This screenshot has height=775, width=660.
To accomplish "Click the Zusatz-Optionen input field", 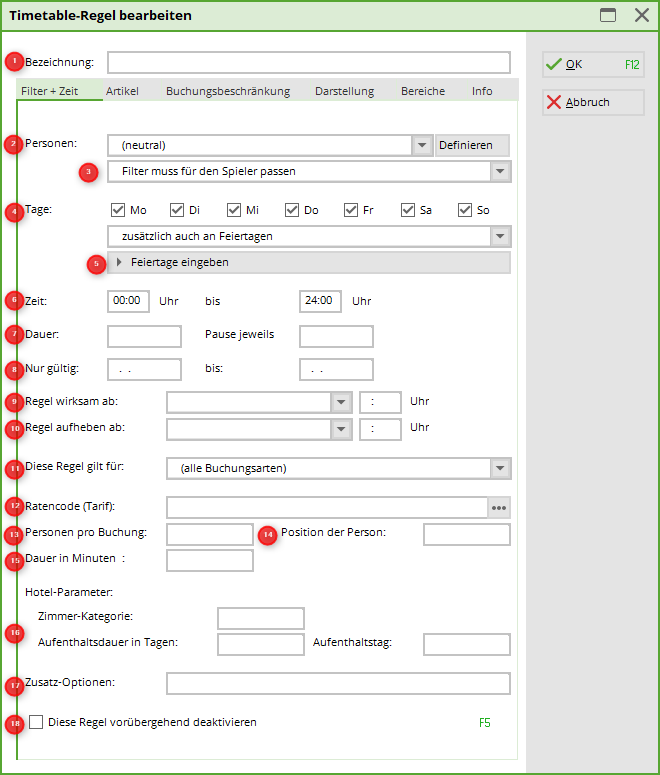I will [338, 683].
